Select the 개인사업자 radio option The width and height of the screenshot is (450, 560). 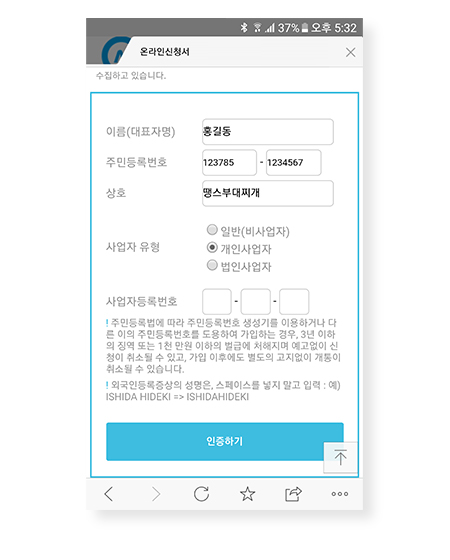click(212, 247)
